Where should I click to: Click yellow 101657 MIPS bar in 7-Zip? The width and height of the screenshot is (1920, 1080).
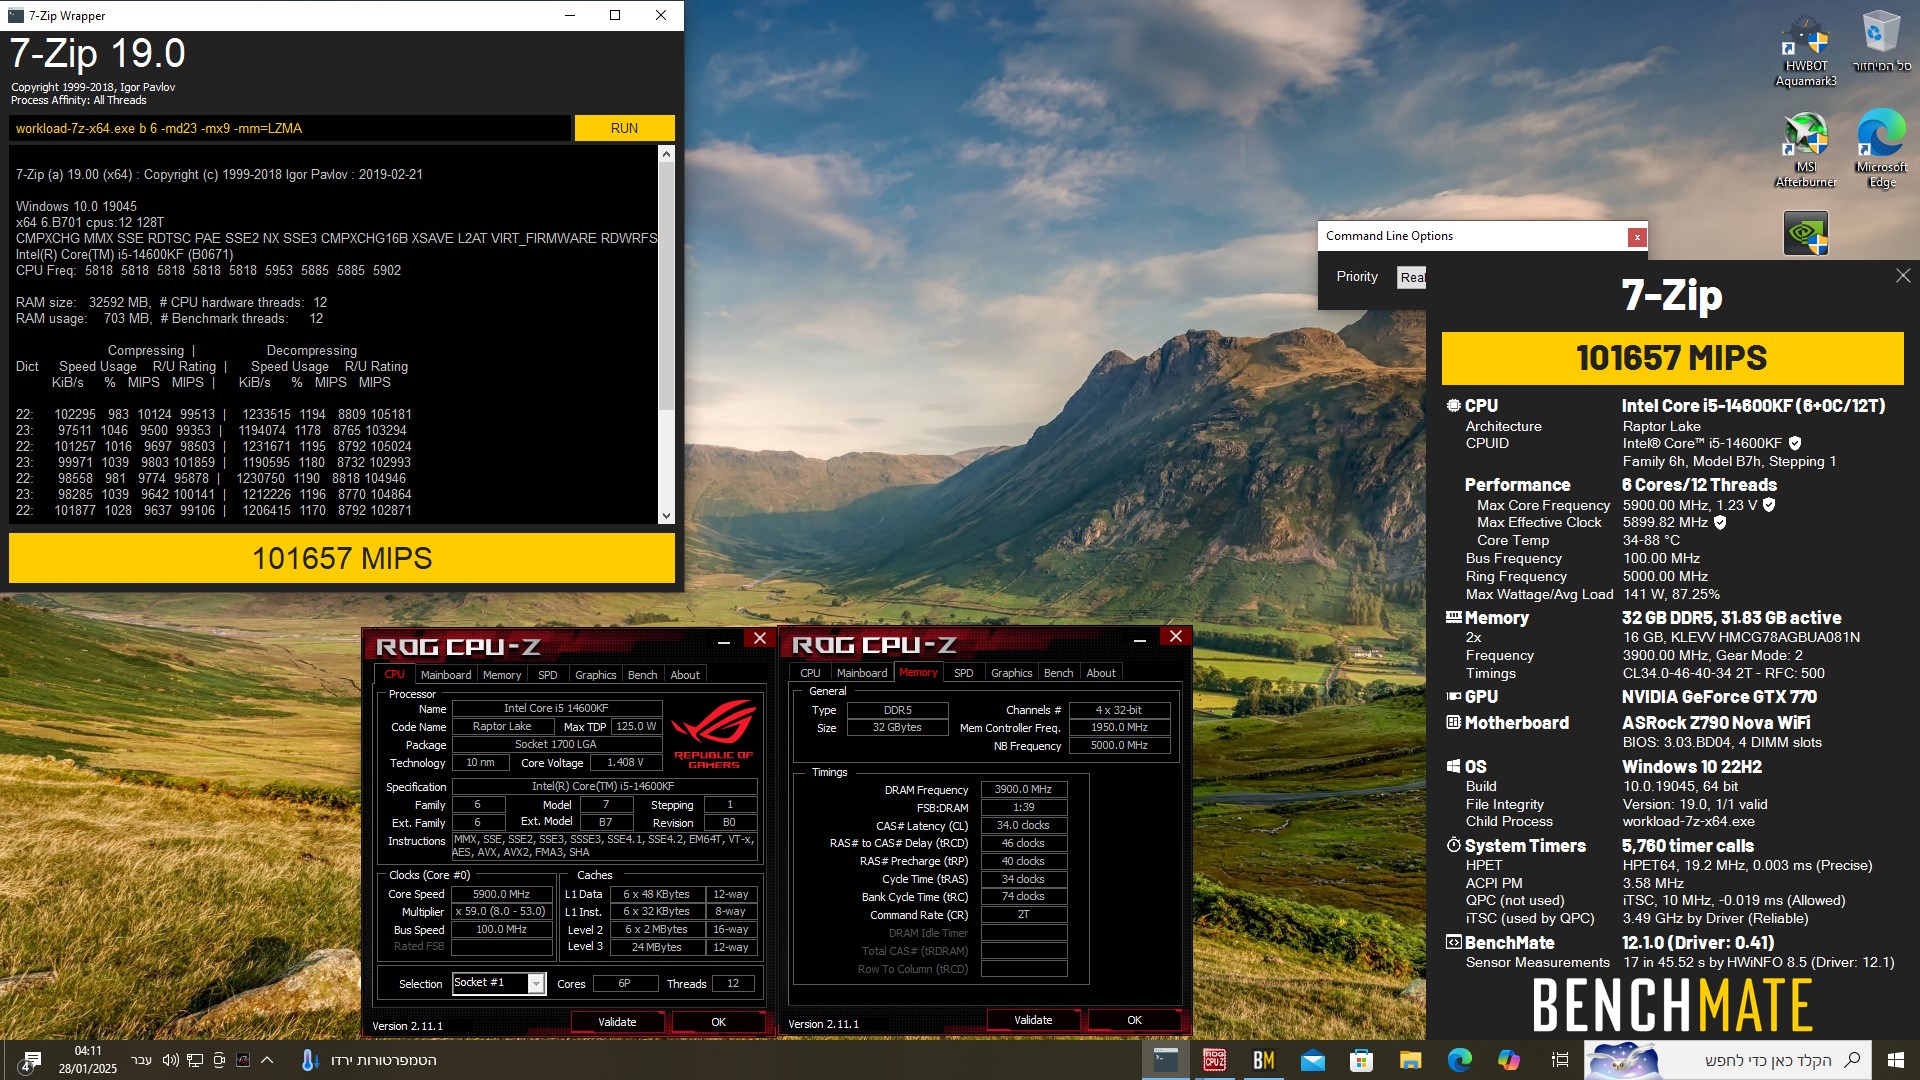(342, 558)
